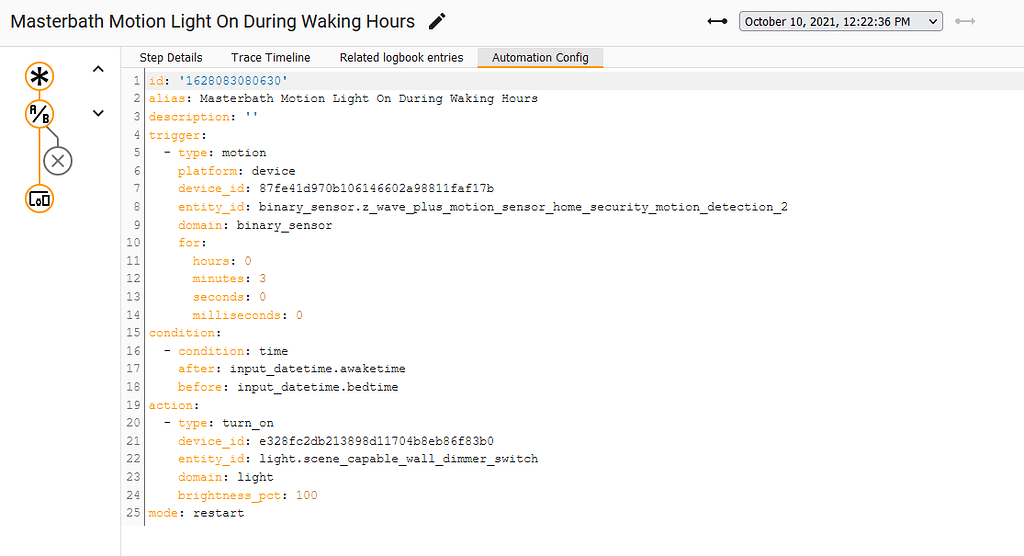Click the 'seconds: 0' line
This screenshot has width=1024, height=556.
tap(229, 297)
